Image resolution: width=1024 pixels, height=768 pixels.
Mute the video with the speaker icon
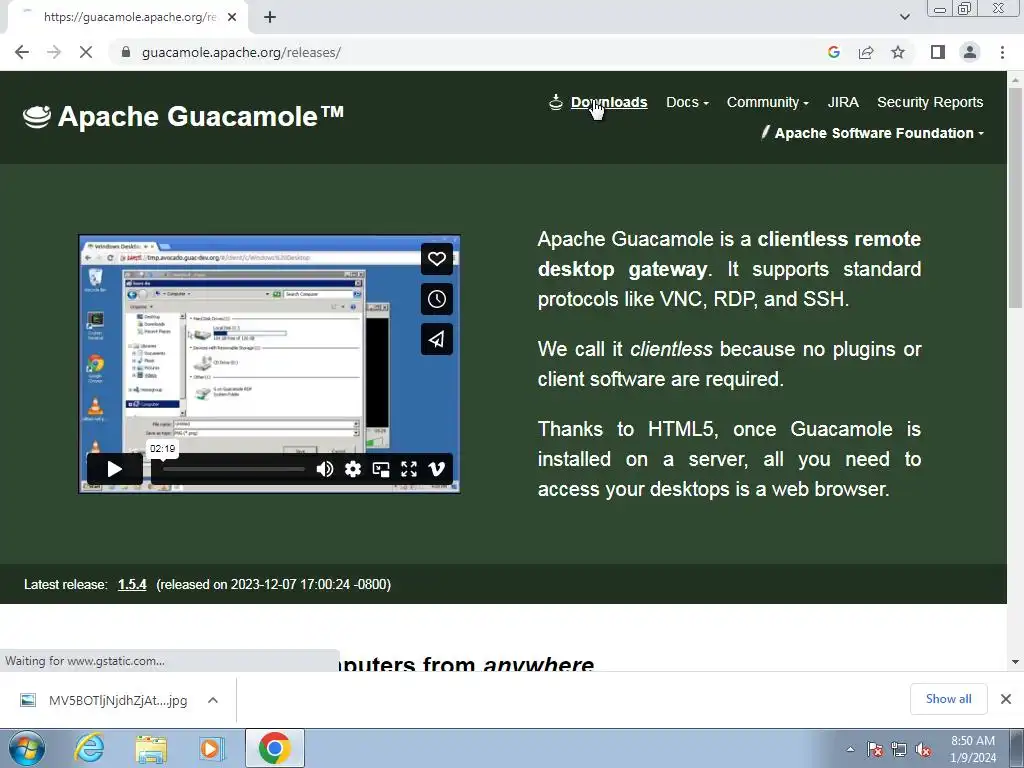pyautogui.click(x=325, y=469)
